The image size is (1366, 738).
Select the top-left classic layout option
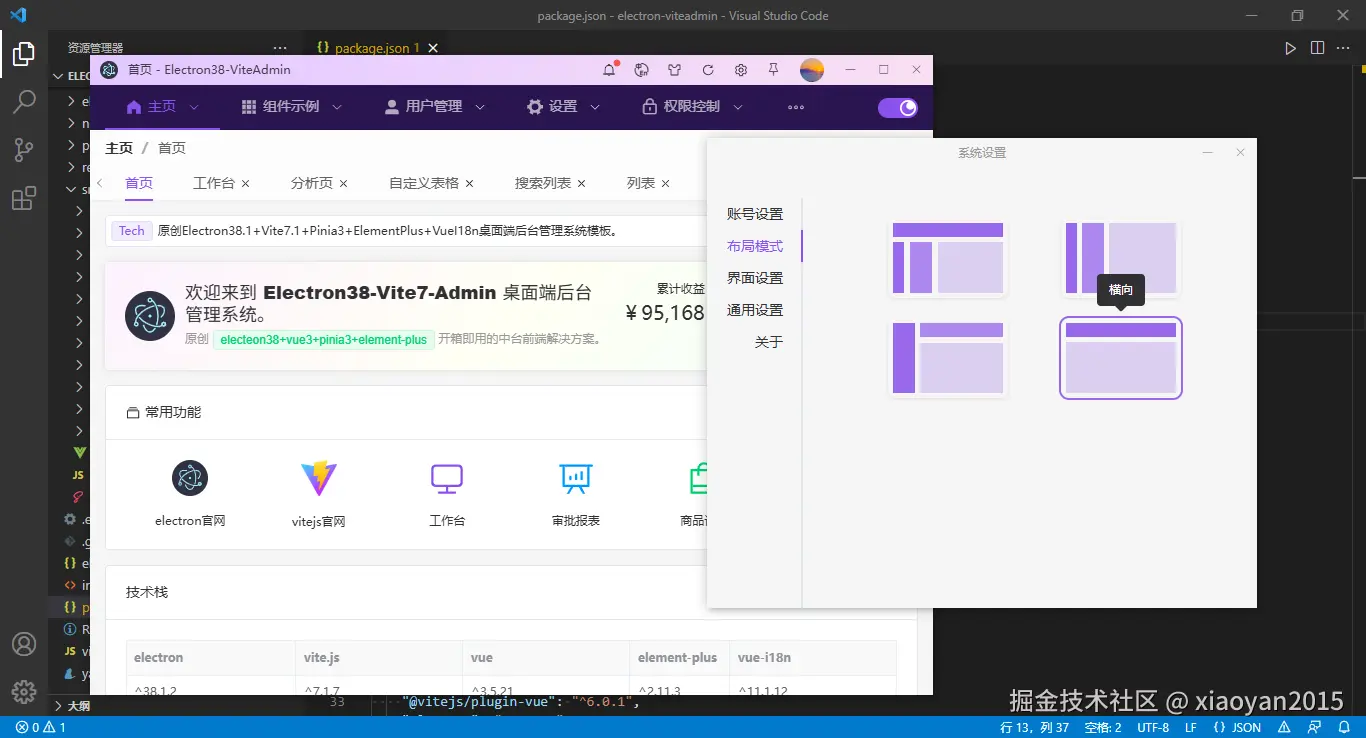point(946,258)
